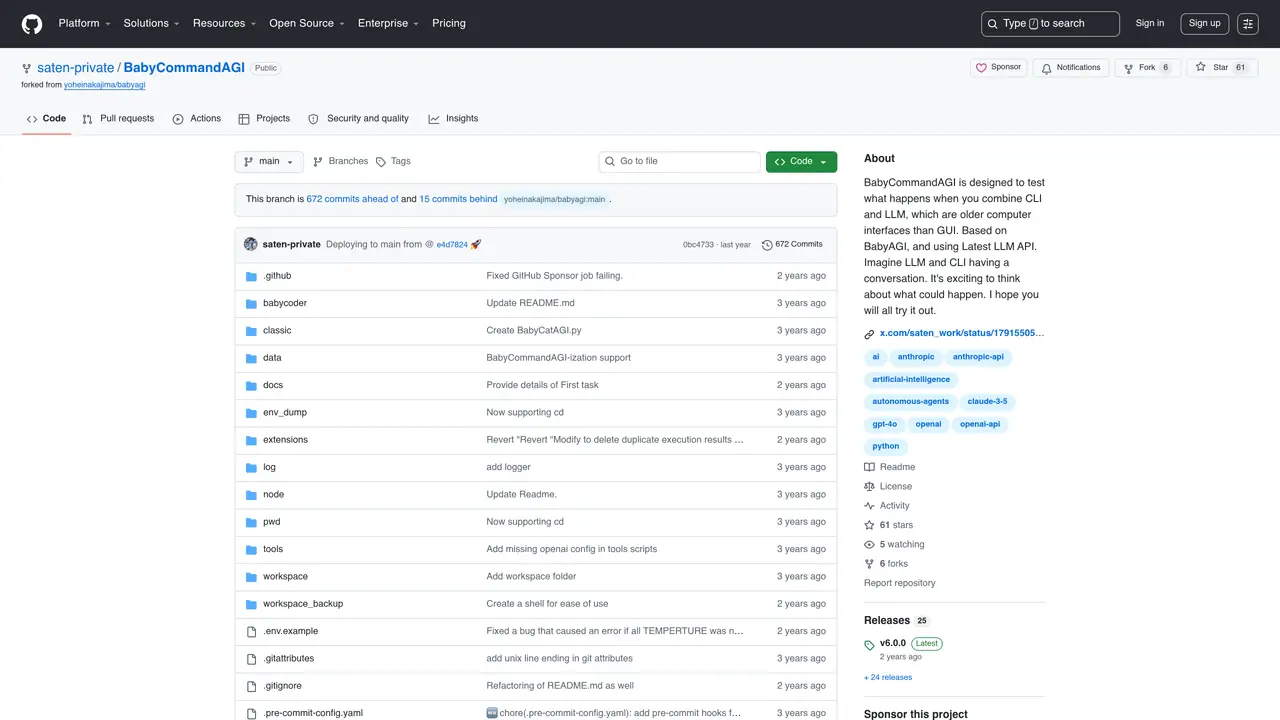This screenshot has height=720, width=1280.
Task: Switch to the Projects tab
Action: point(264,119)
